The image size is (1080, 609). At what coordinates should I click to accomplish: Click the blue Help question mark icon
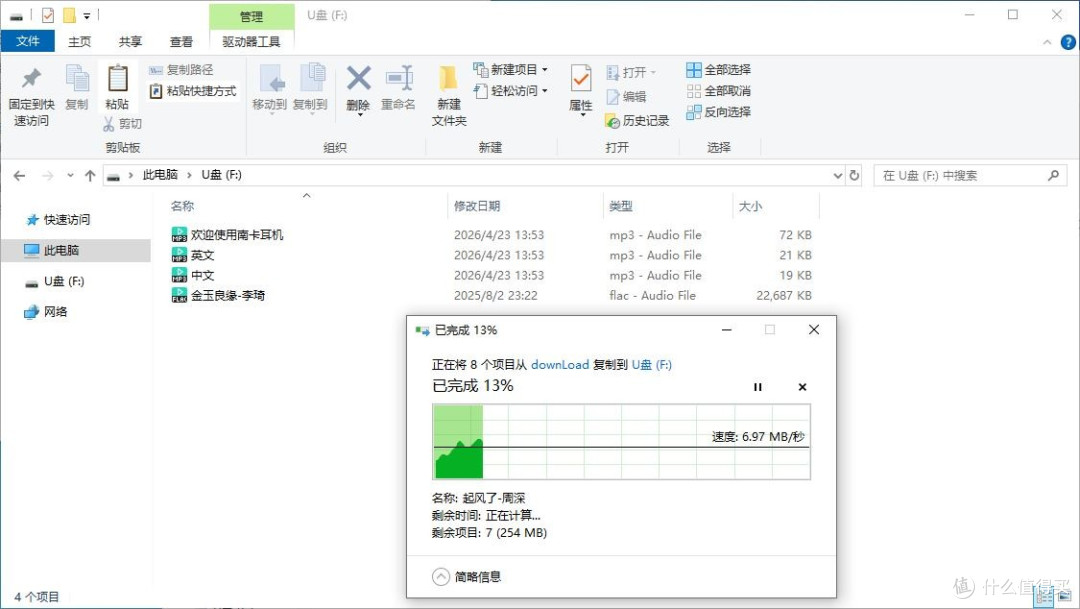point(1068,42)
